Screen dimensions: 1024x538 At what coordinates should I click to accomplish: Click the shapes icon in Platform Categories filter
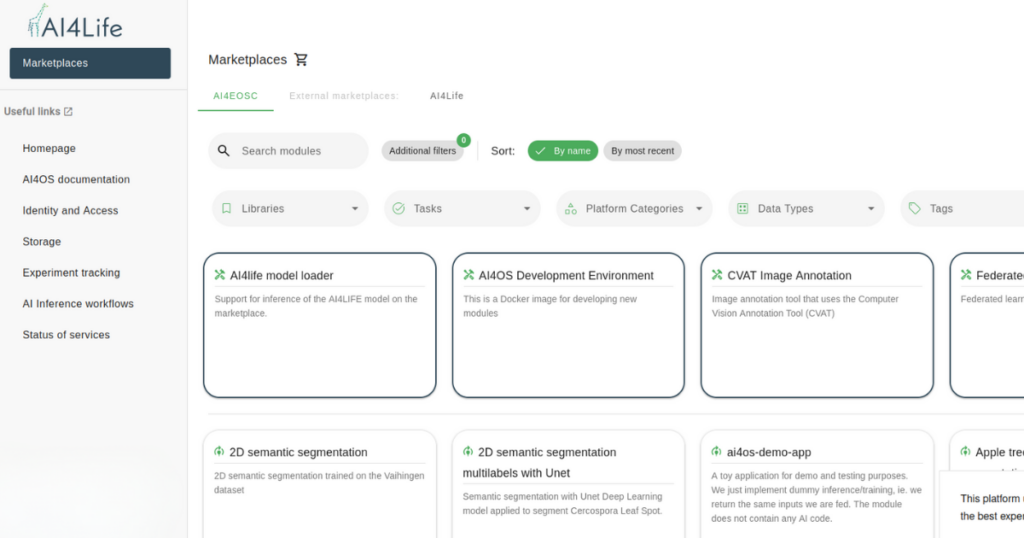571,209
